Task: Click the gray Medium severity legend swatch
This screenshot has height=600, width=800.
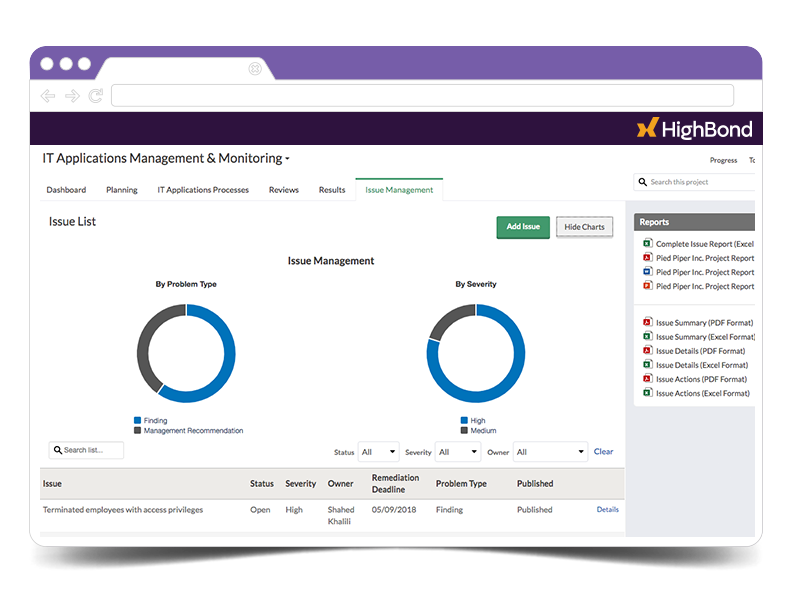Action: pyautogui.click(x=464, y=431)
